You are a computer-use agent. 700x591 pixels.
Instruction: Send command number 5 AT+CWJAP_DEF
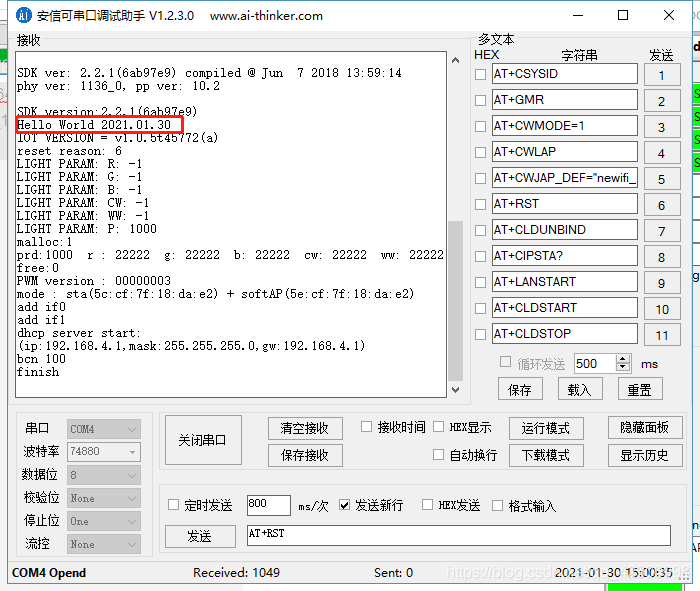[x=662, y=179]
